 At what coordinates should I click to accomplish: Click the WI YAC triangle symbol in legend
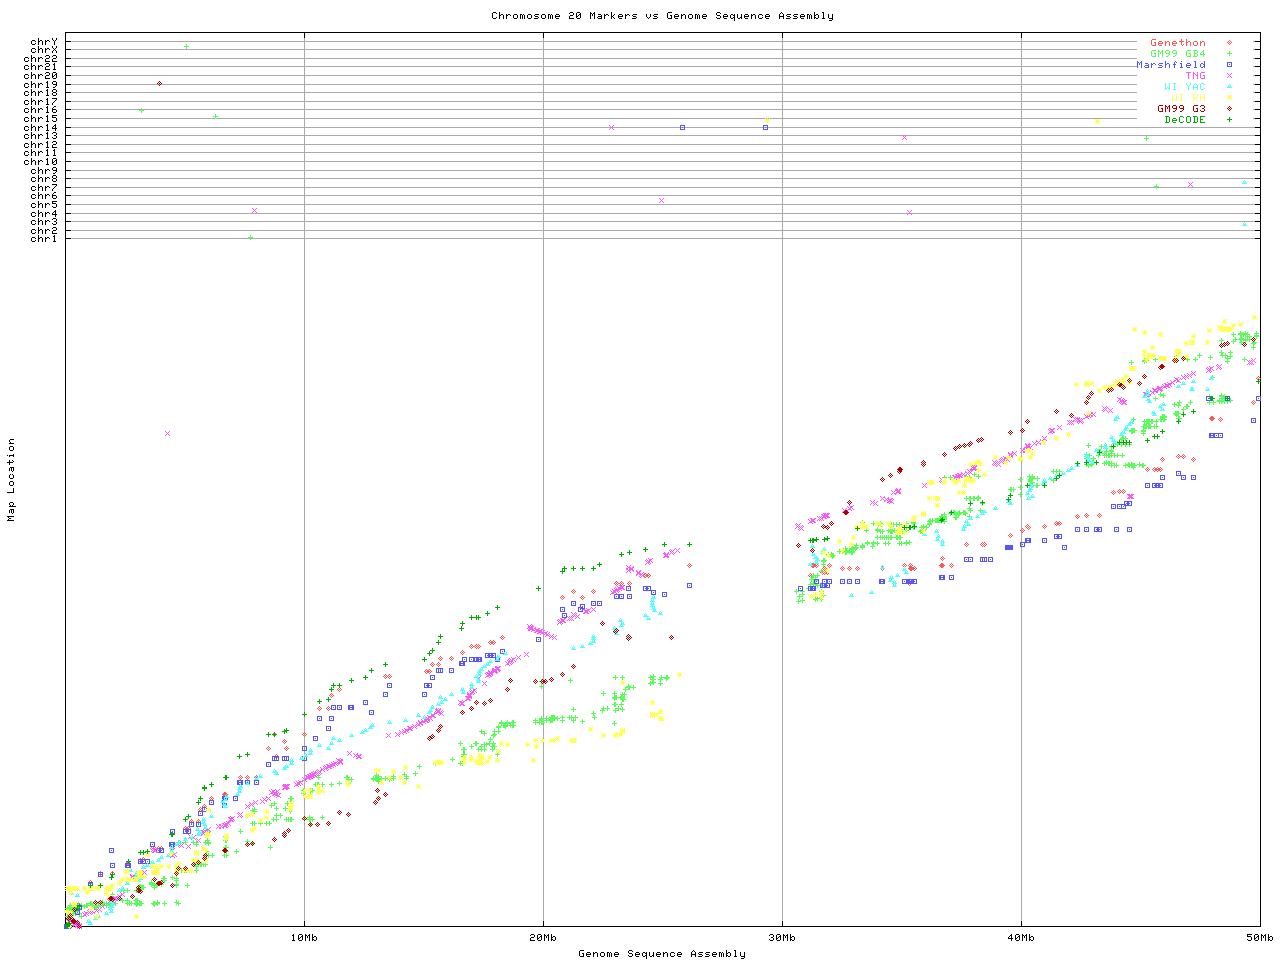1229,87
